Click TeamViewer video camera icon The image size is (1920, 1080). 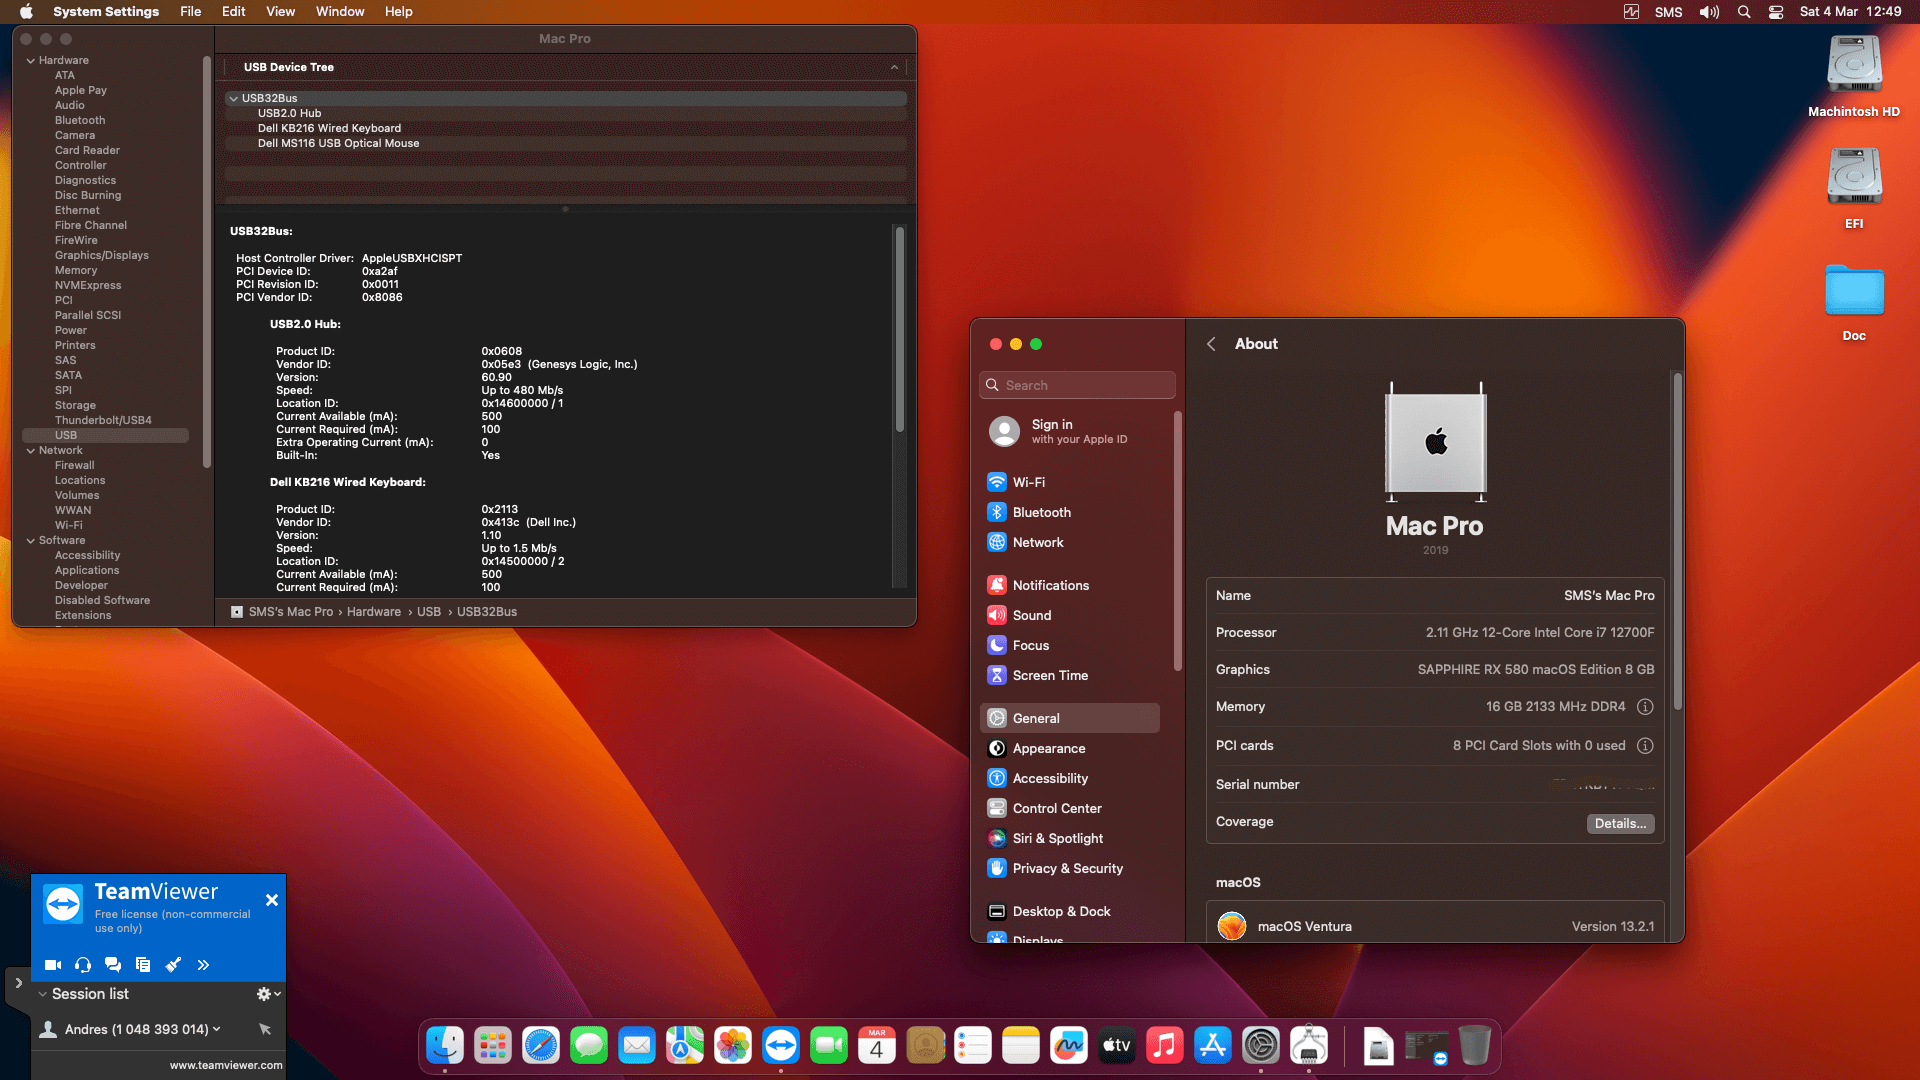(x=53, y=965)
